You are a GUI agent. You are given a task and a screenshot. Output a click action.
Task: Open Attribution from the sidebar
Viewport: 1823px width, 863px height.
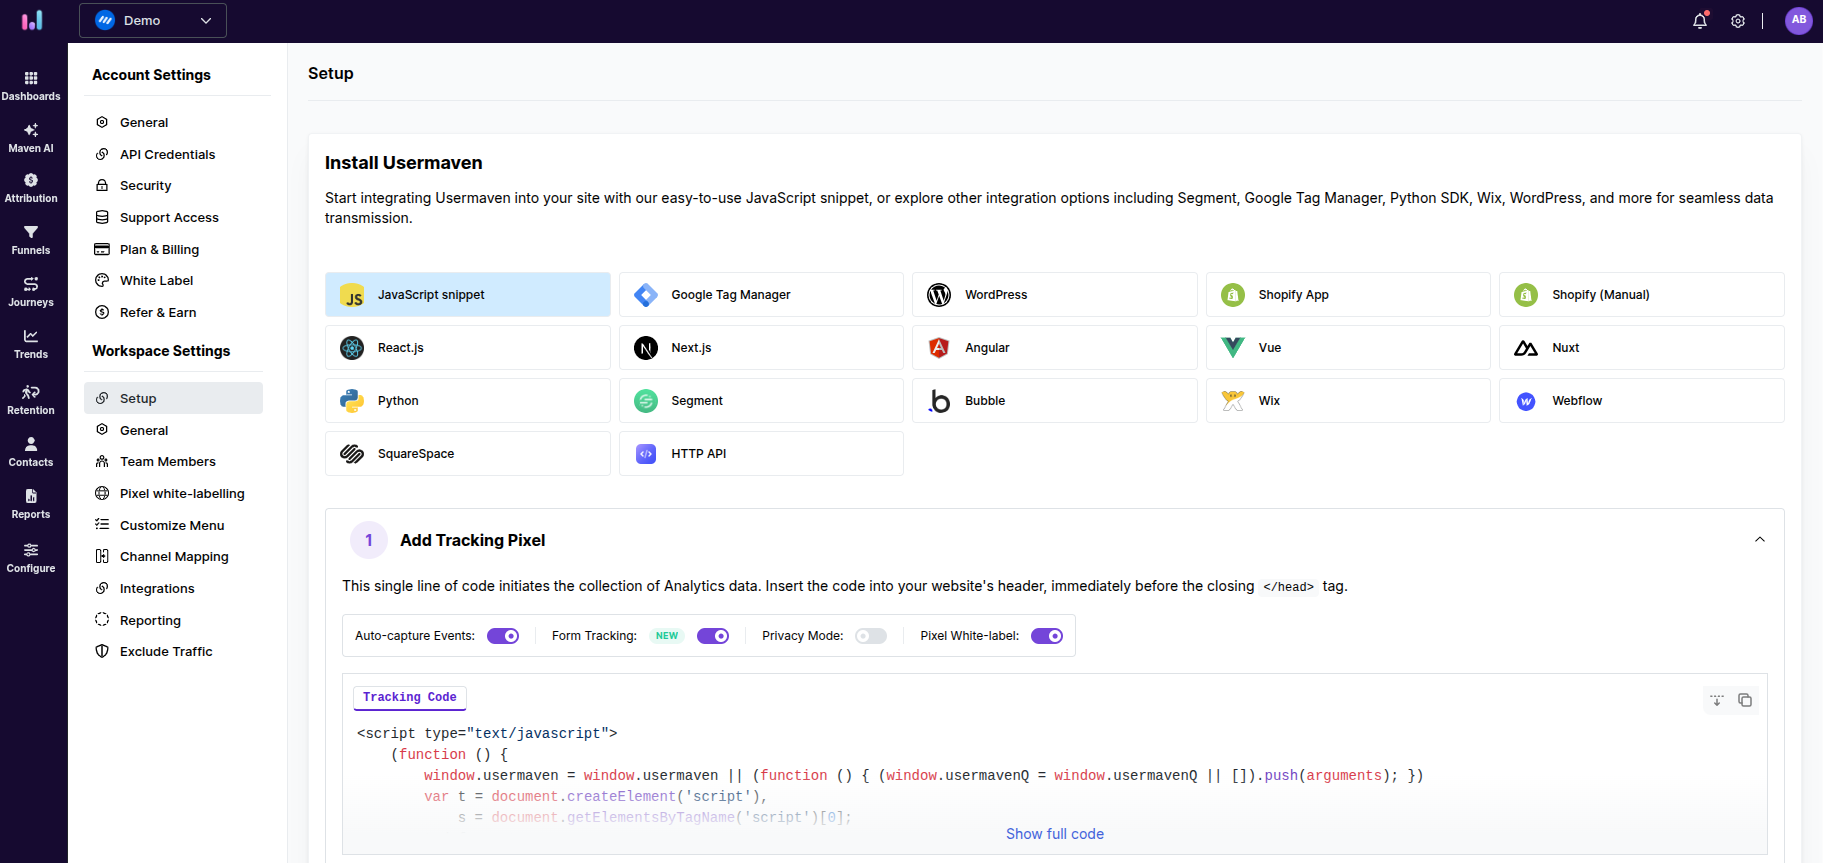[x=31, y=188]
